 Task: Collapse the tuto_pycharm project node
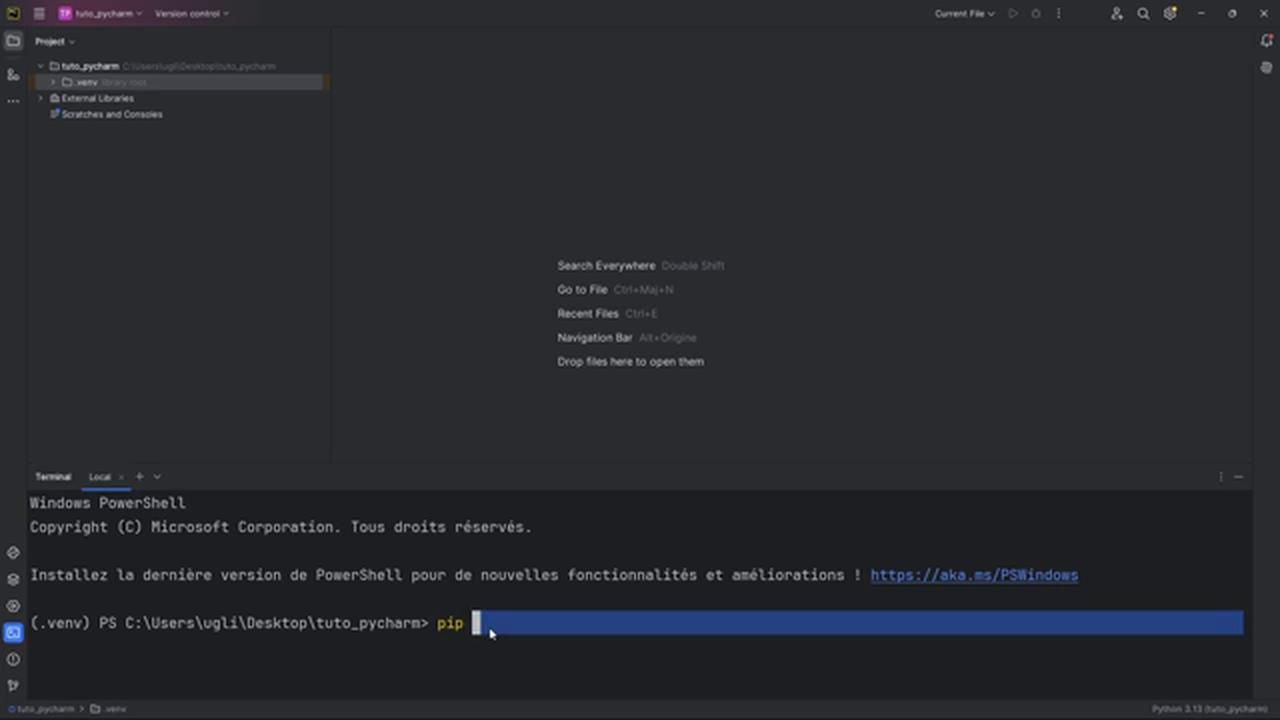(40, 66)
